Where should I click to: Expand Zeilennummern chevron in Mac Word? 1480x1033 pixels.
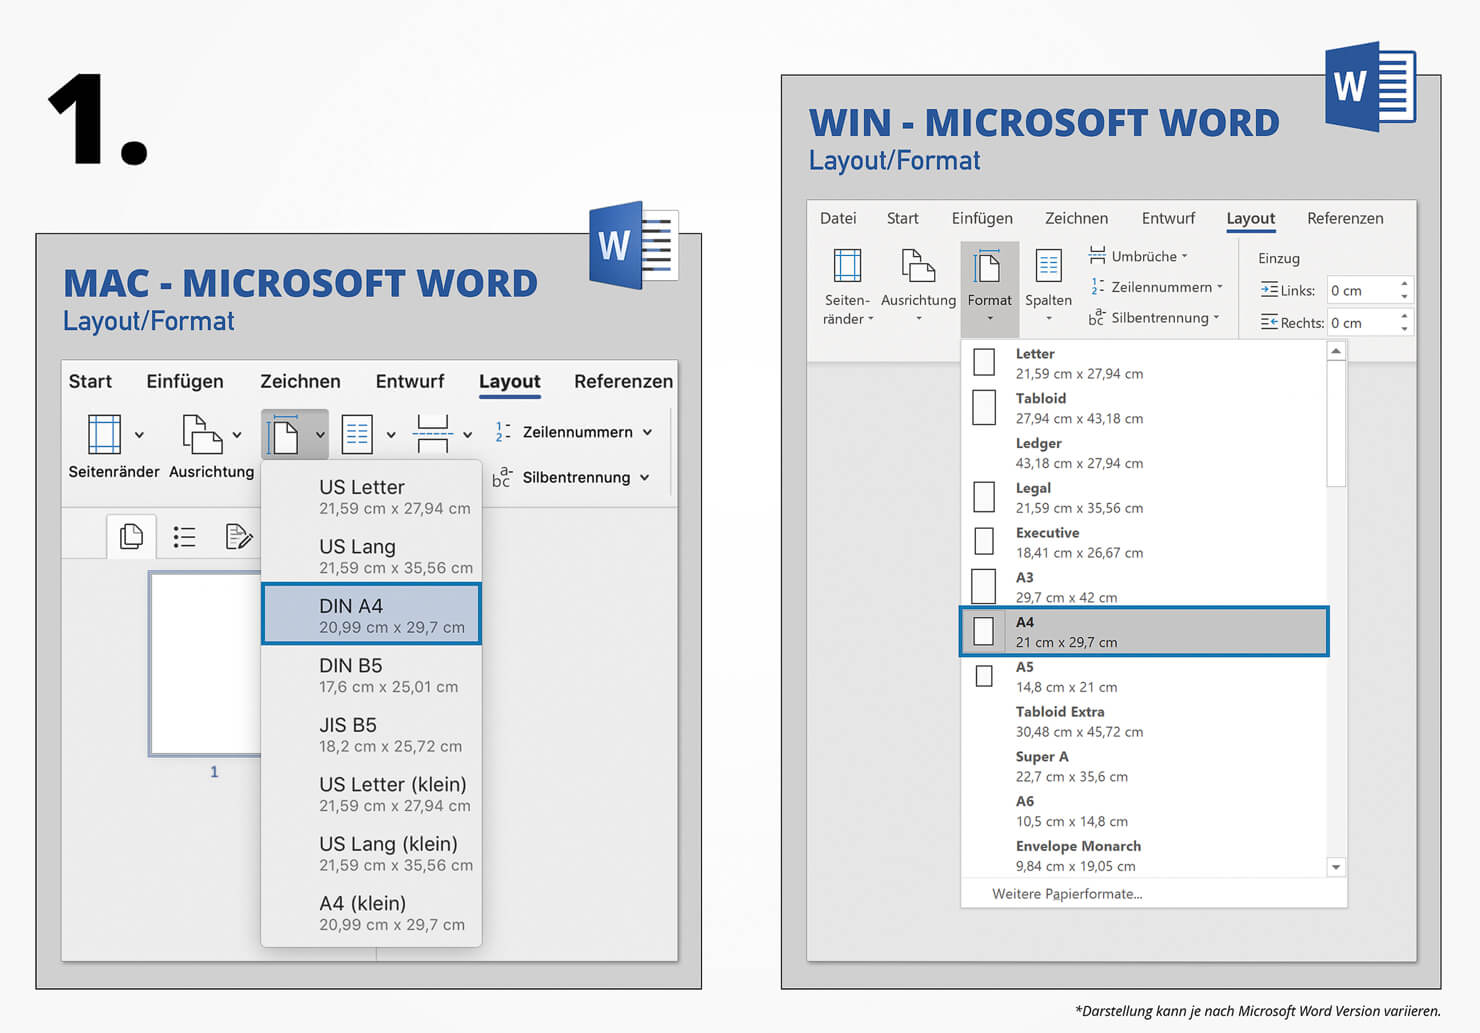point(647,433)
